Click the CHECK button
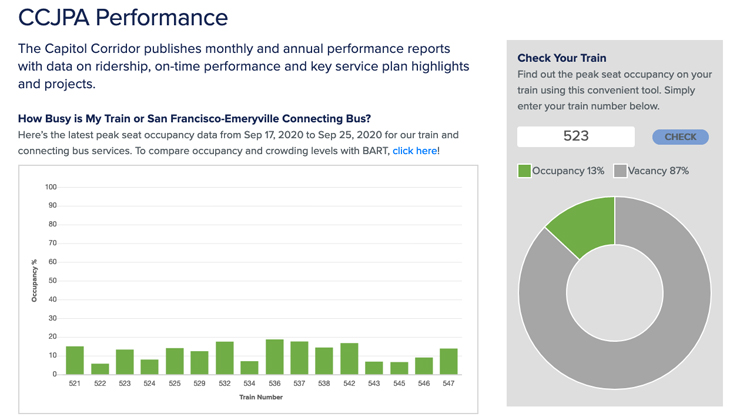The height and width of the screenshot is (420, 740). click(x=680, y=137)
